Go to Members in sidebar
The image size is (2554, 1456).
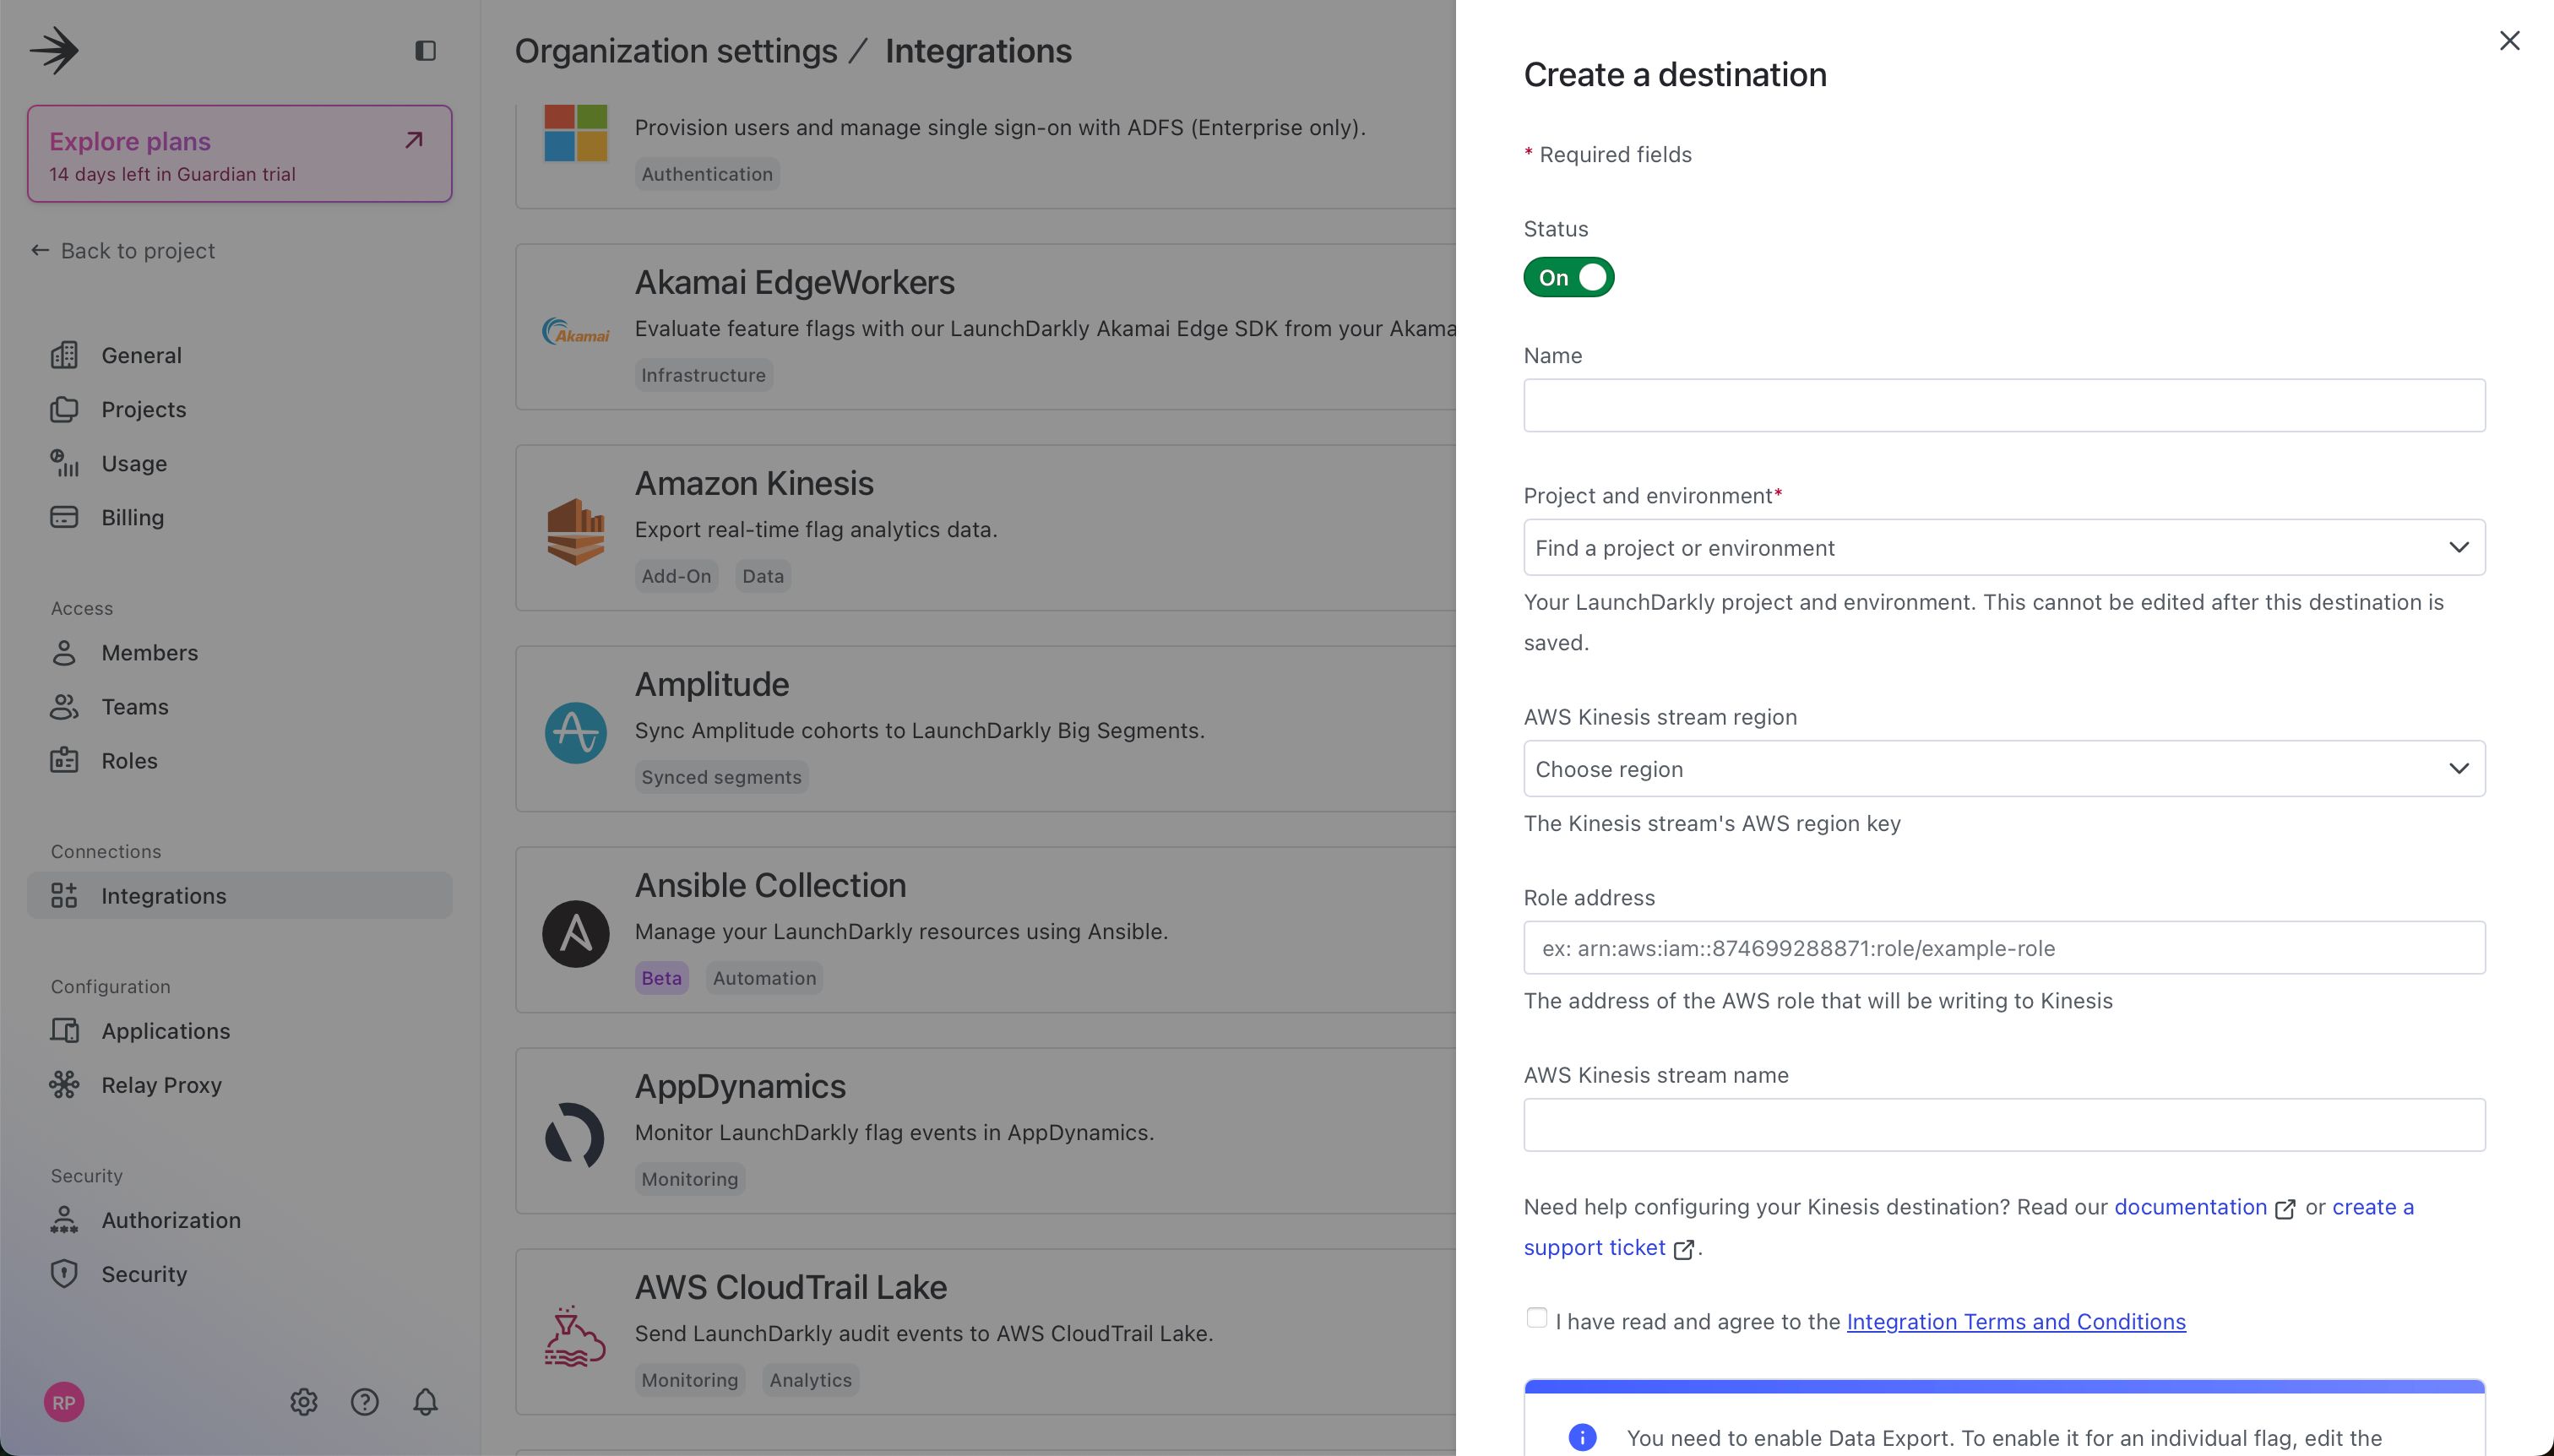[149, 652]
